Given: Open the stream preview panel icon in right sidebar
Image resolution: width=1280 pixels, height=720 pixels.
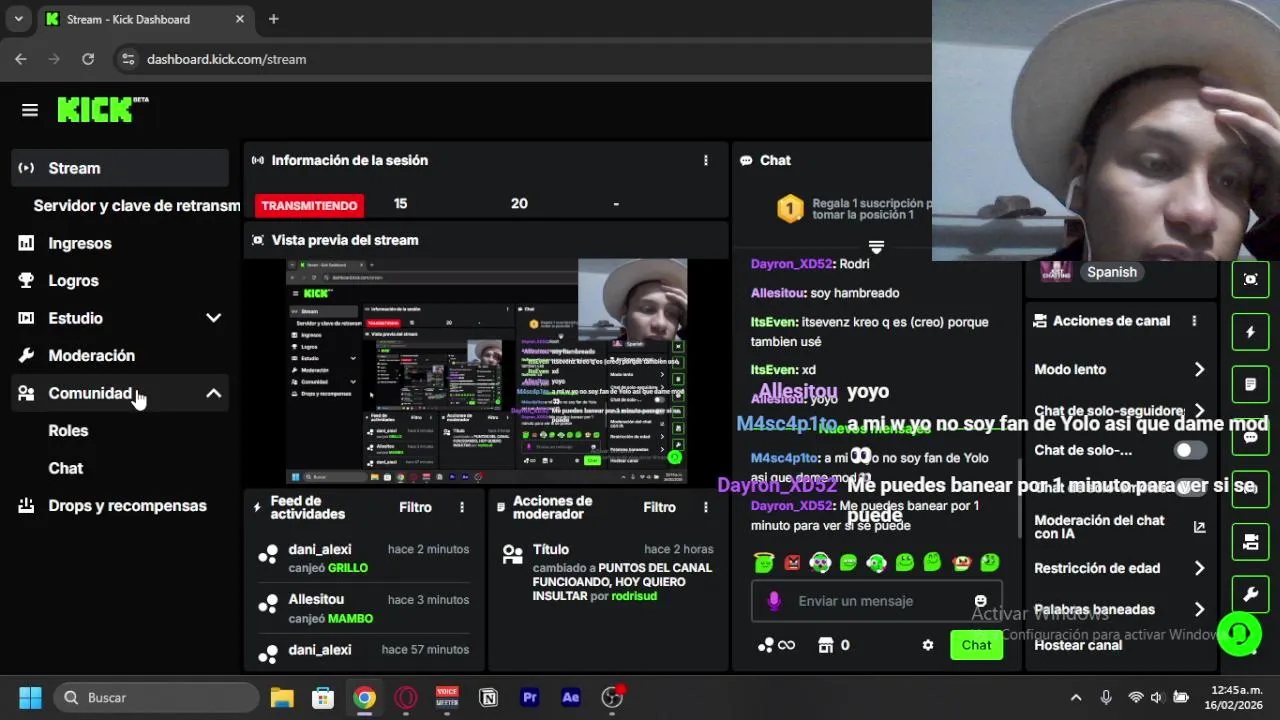Looking at the screenshot, I should tap(1250, 280).
